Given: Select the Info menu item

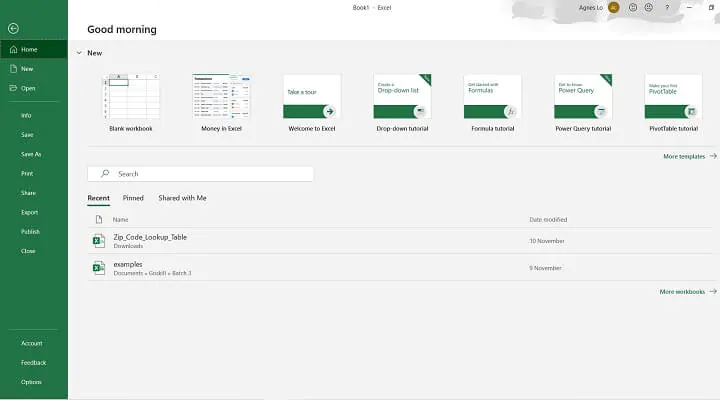Looking at the screenshot, I should pos(26,115).
